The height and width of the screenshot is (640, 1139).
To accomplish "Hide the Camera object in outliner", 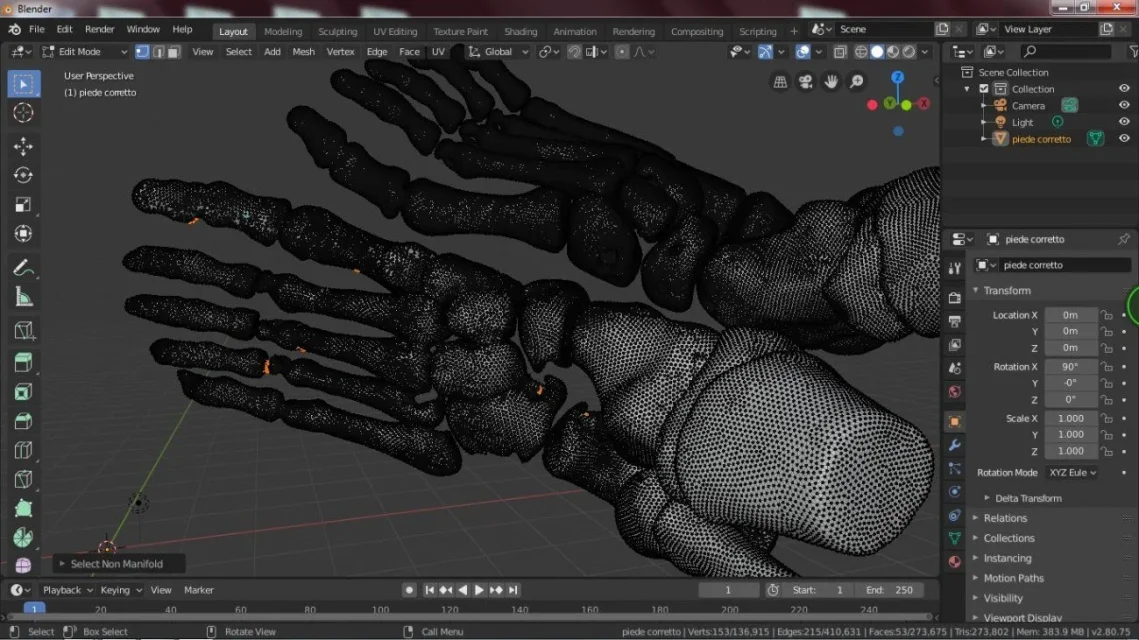I will click(x=1124, y=105).
